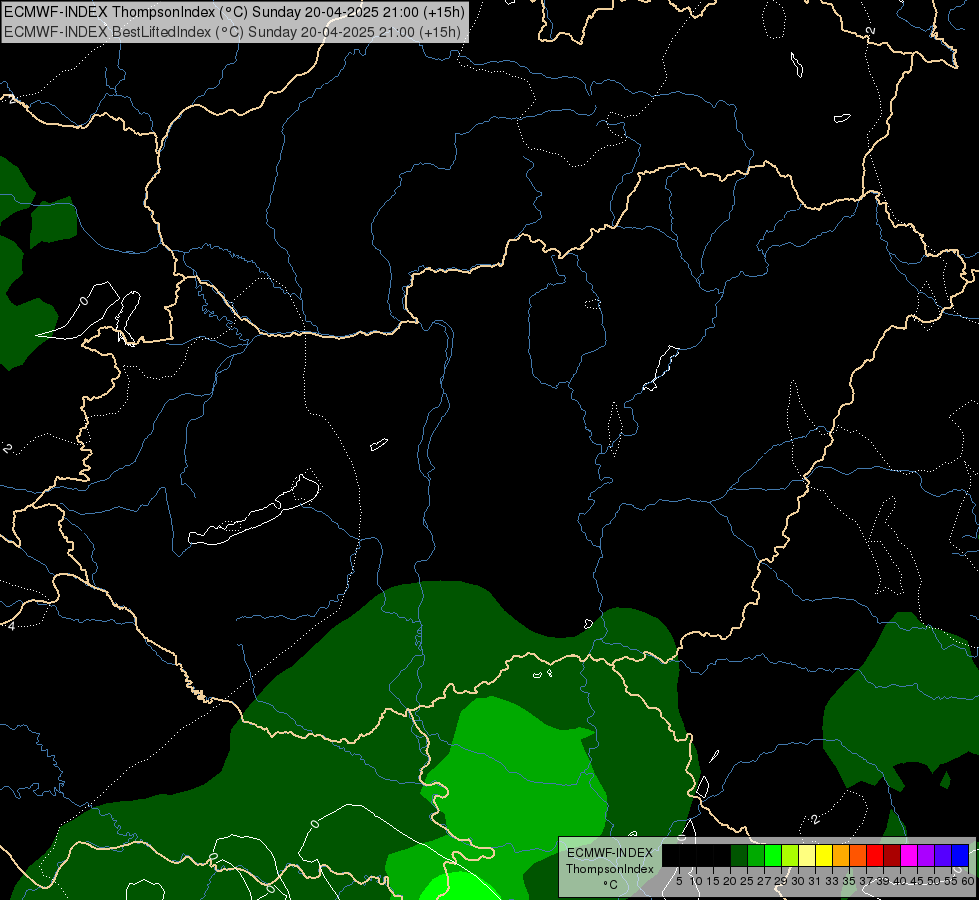Click the legend tick value 40
979x900 pixels.
(900, 881)
